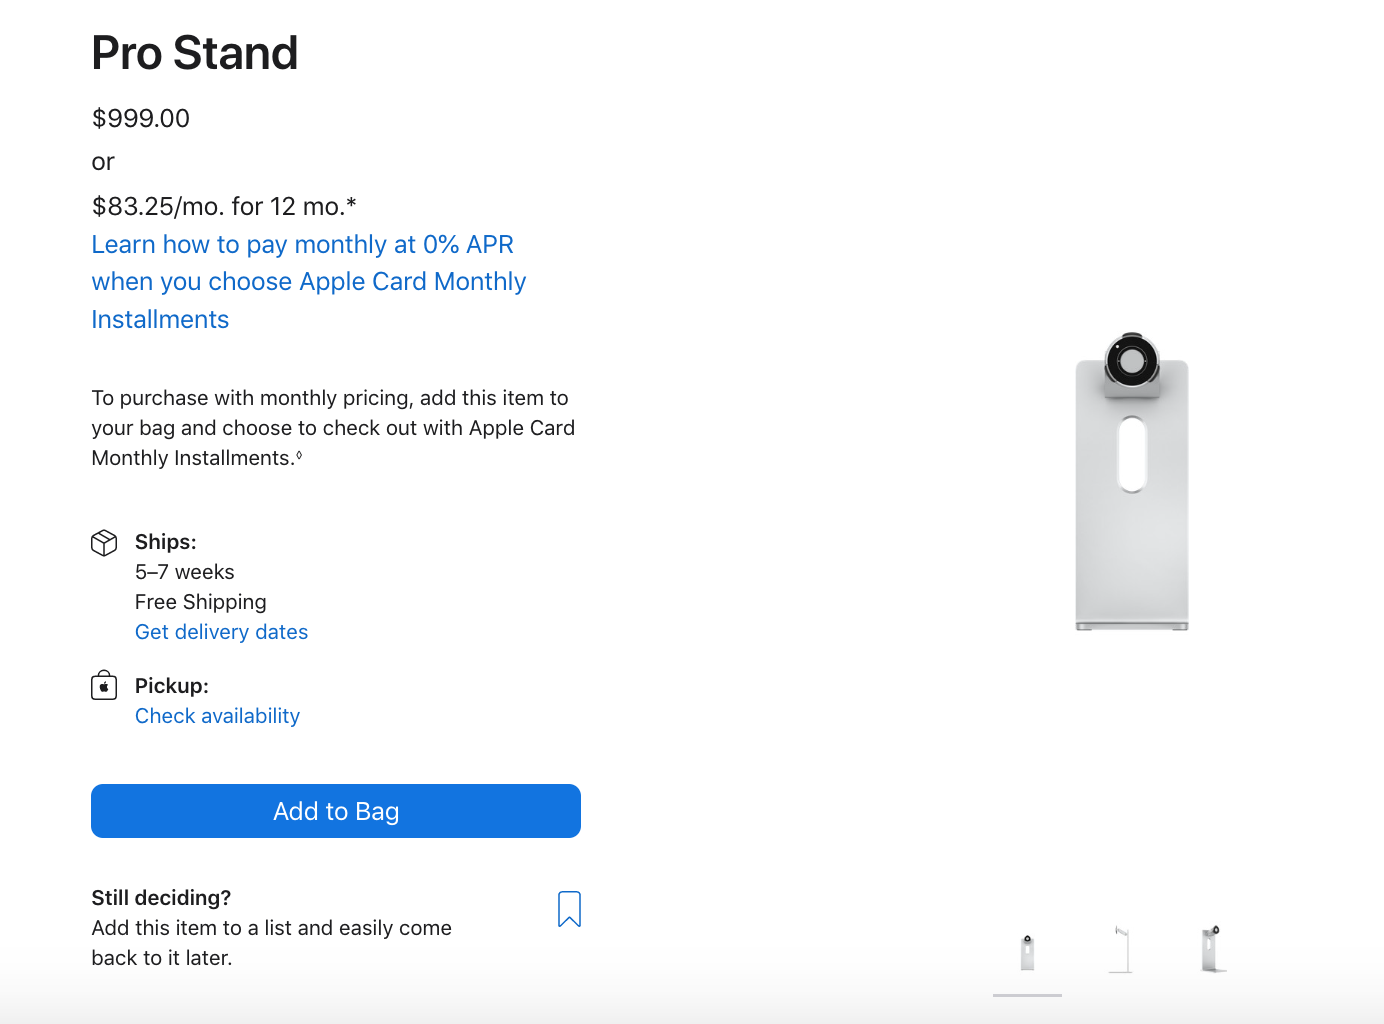Click the shipping box icon beside Ships
The image size is (1384, 1024).
point(104,543)
